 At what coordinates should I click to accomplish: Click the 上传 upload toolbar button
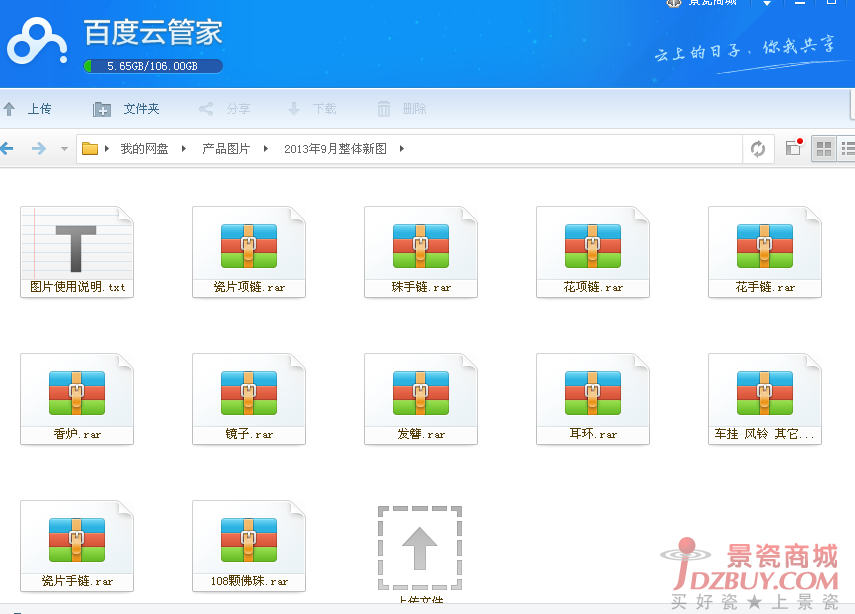click(x=28, y=109)
